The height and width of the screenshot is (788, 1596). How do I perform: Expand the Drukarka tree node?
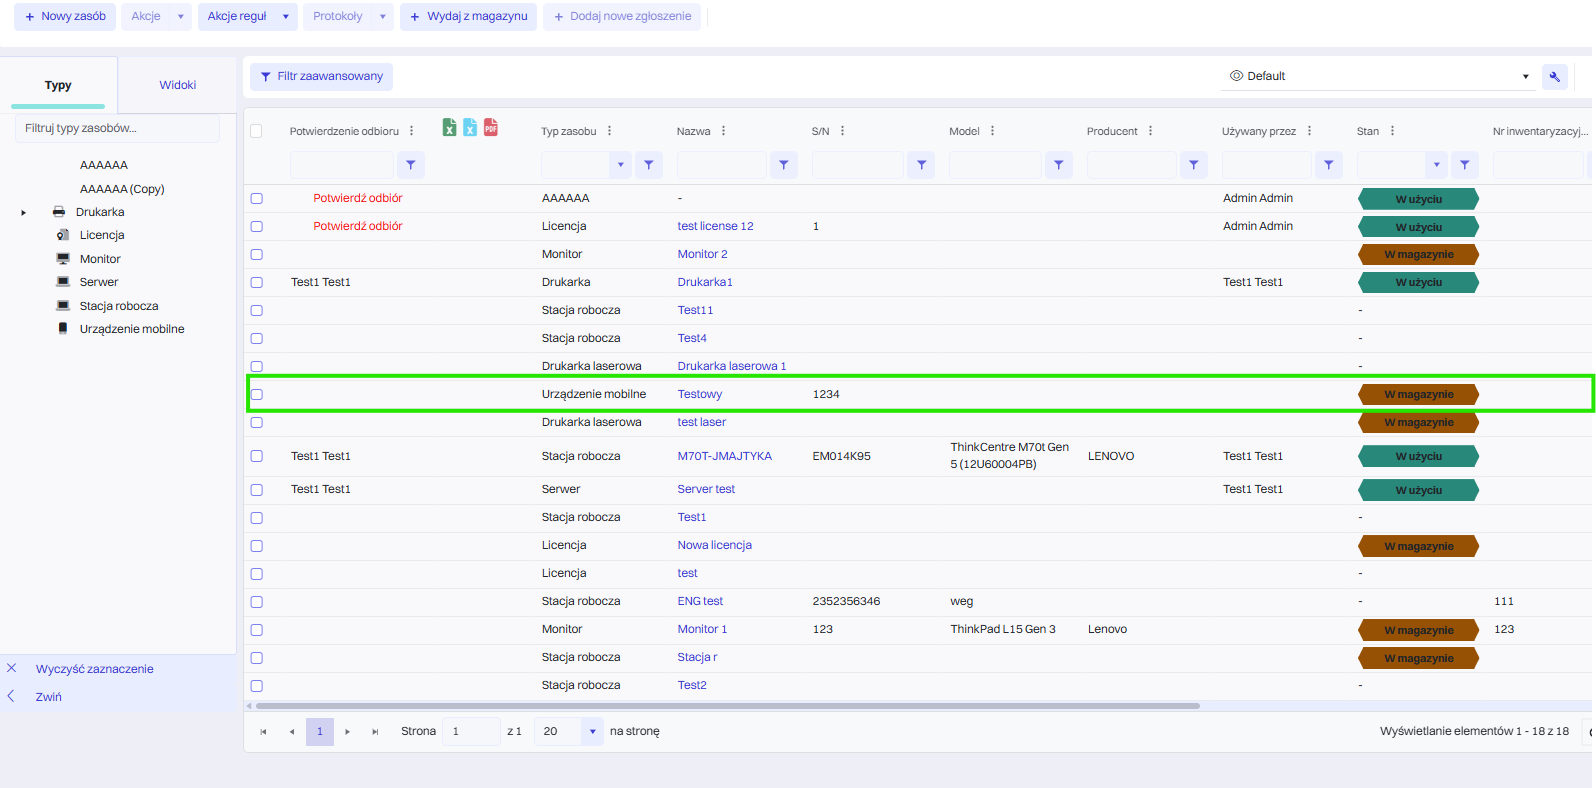point(24,212)
